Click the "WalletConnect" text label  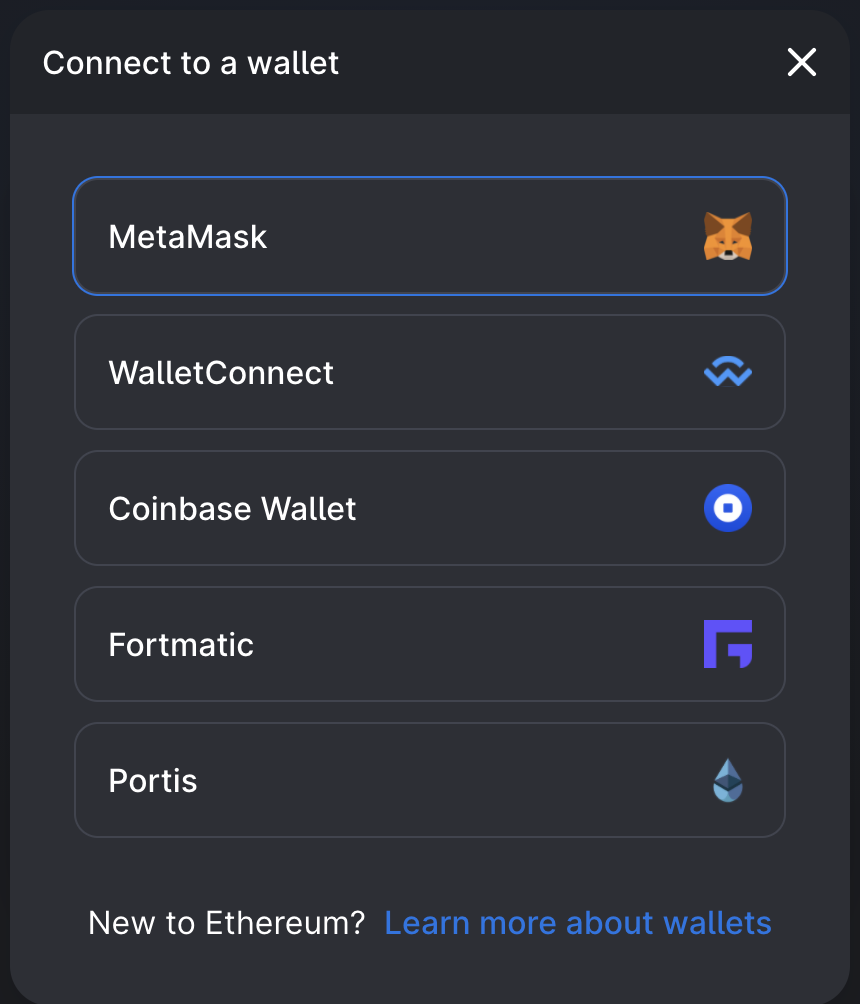click(x=221, y=373)
